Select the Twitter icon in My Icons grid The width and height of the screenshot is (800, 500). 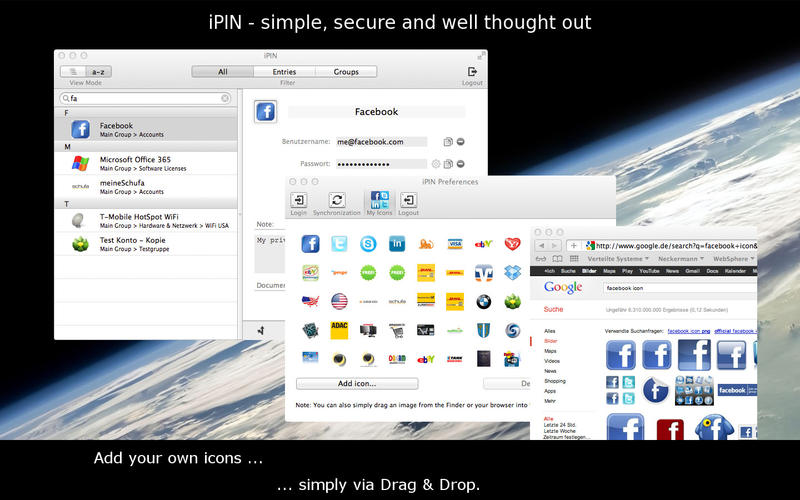click(339, 244)
